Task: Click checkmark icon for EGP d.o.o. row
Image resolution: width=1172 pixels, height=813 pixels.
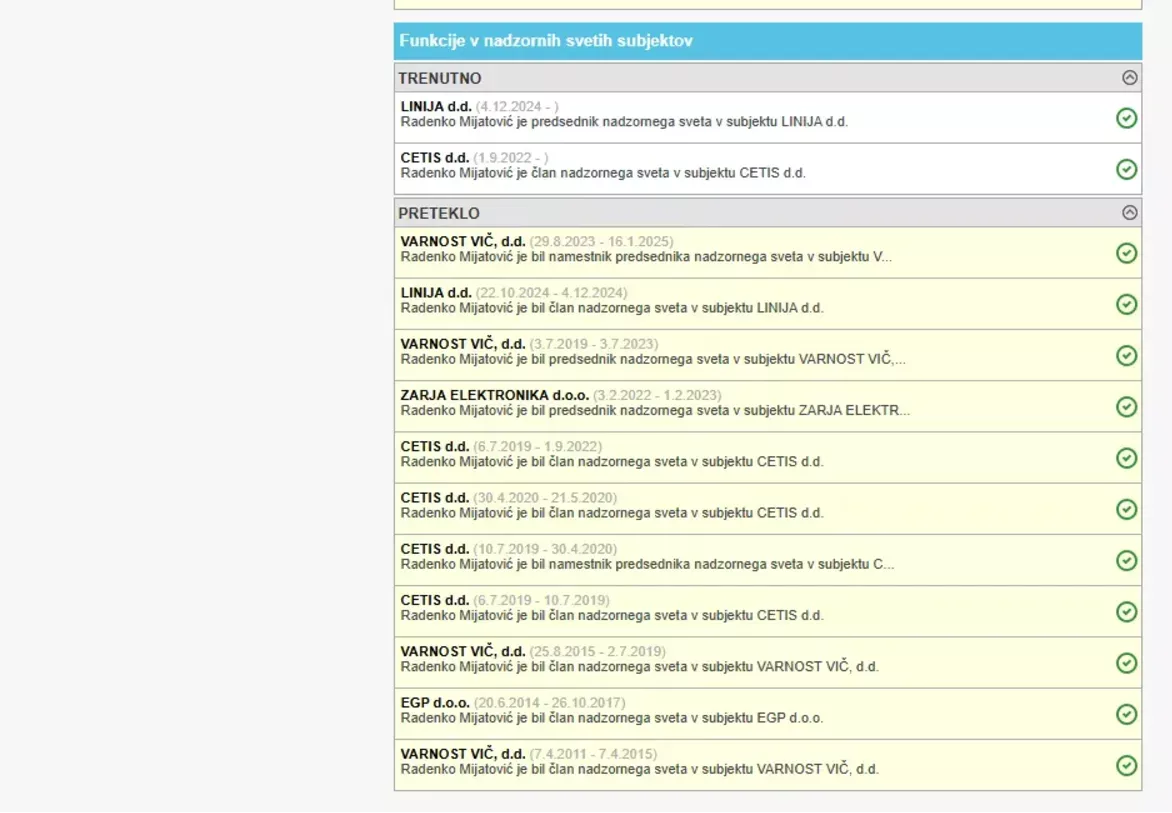Action: [1126, 714]
